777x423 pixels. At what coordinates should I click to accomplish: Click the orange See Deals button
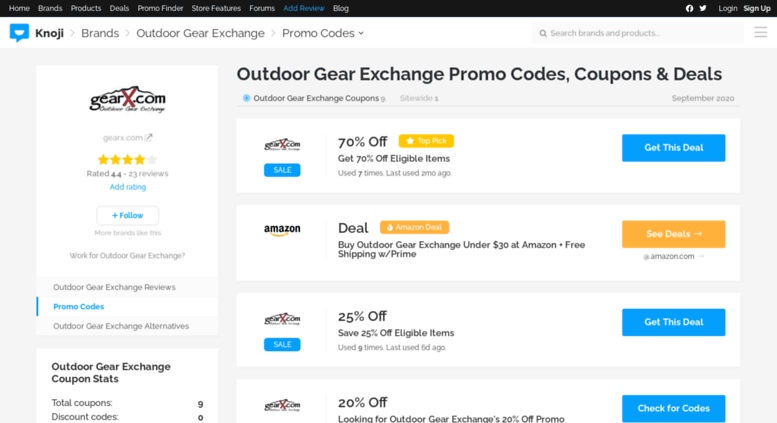(673, 234)
